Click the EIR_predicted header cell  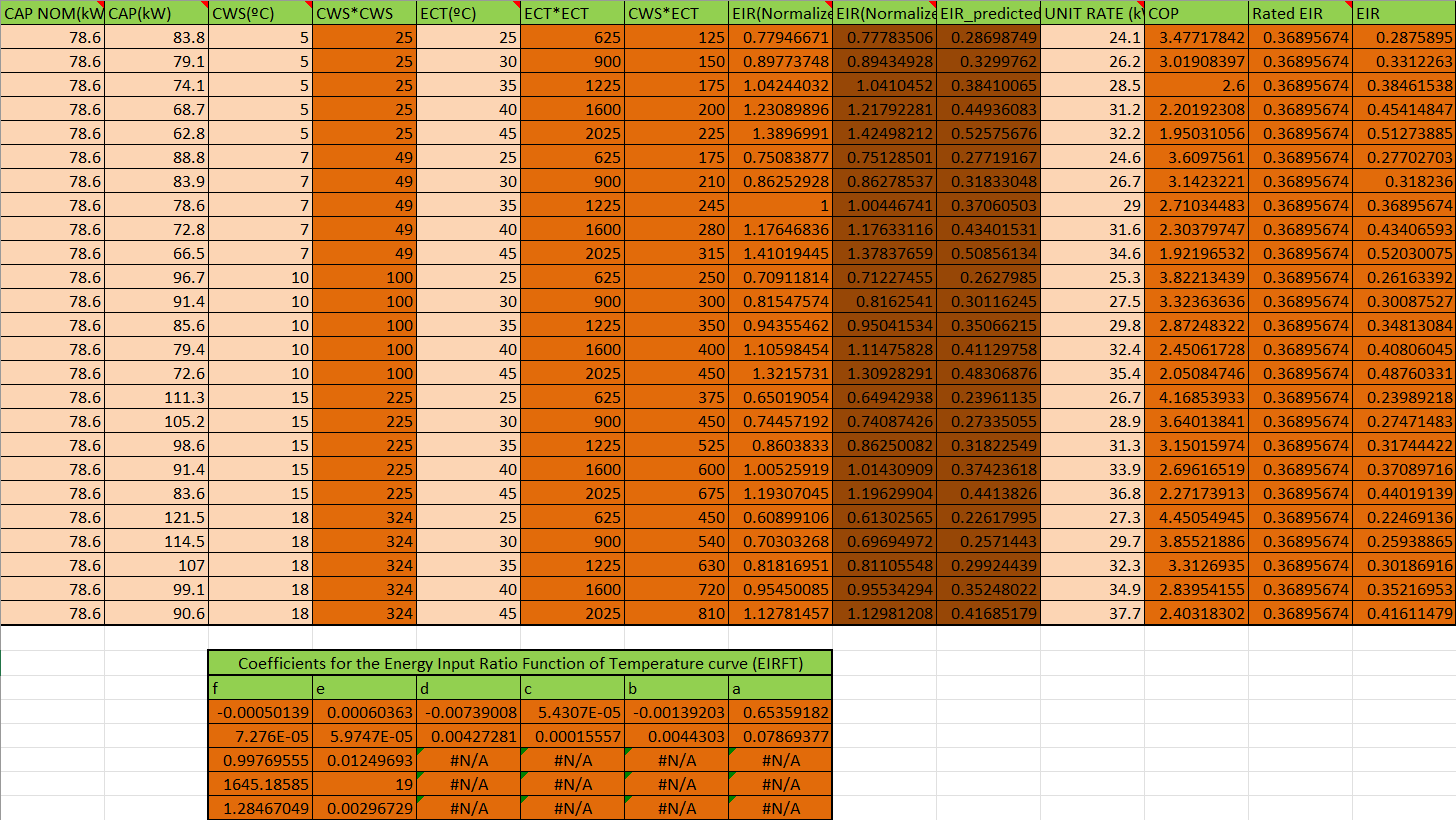point(988,14)
